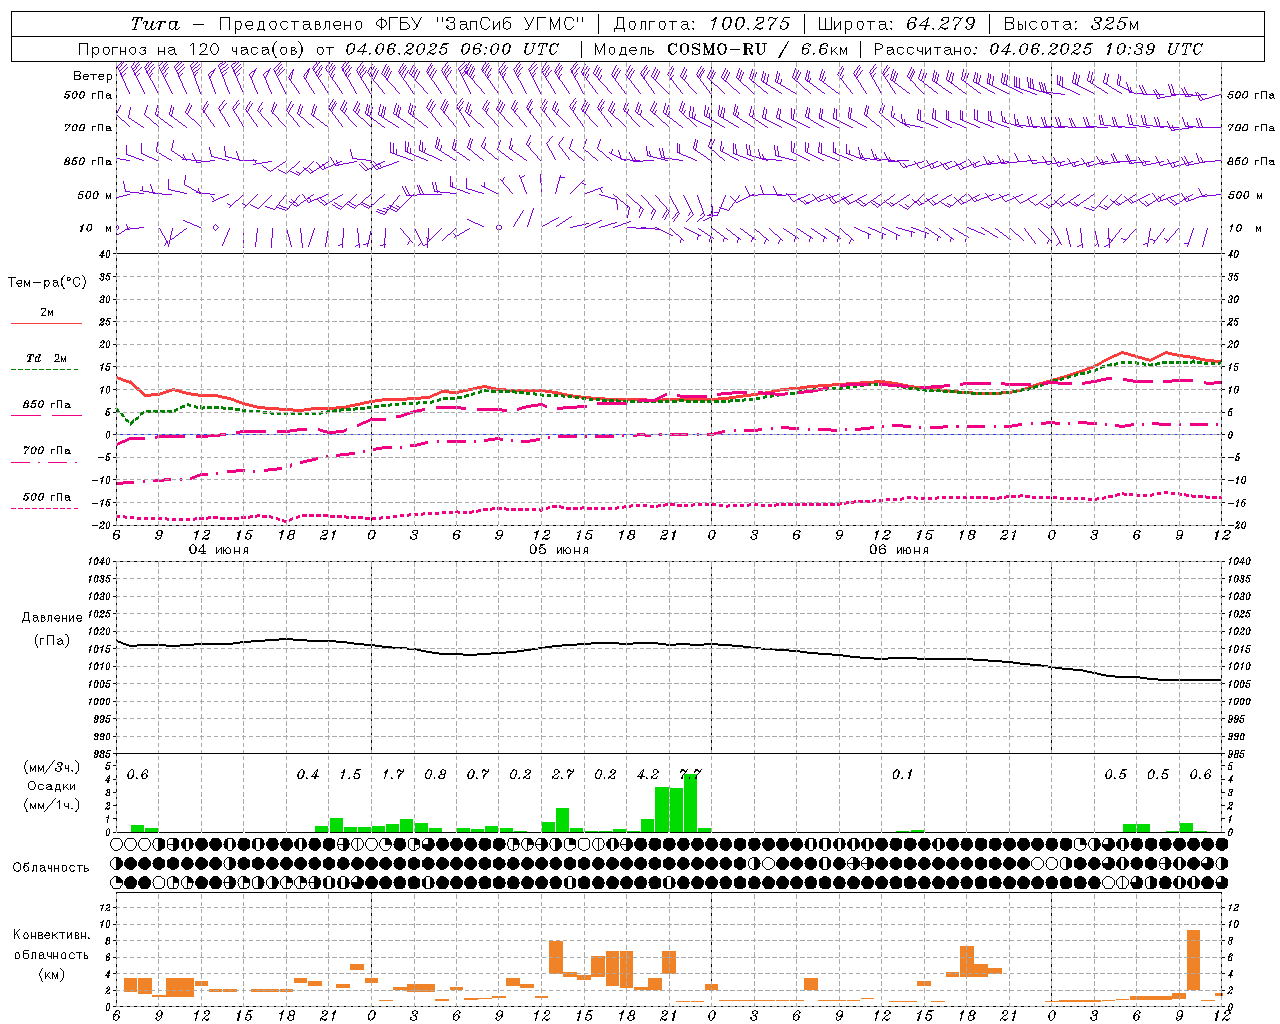Click the "Ветер" wind panel label

point(92,76)
